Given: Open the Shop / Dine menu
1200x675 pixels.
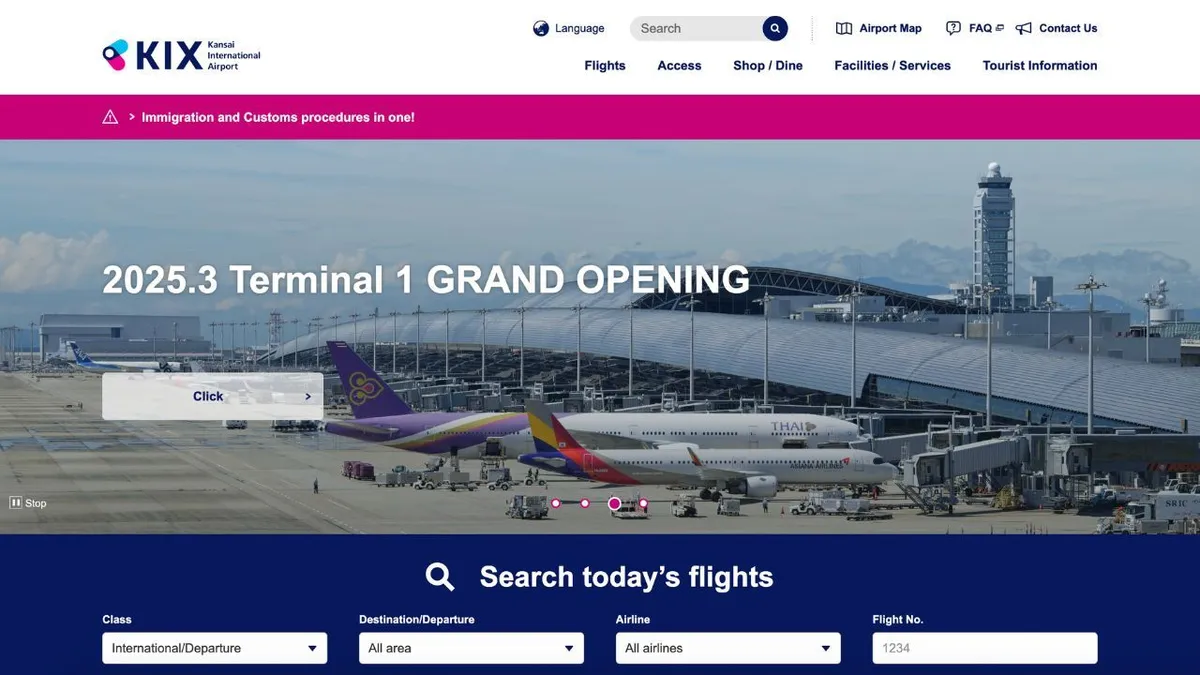Looking at the screenshot, I should coord(768,65).
